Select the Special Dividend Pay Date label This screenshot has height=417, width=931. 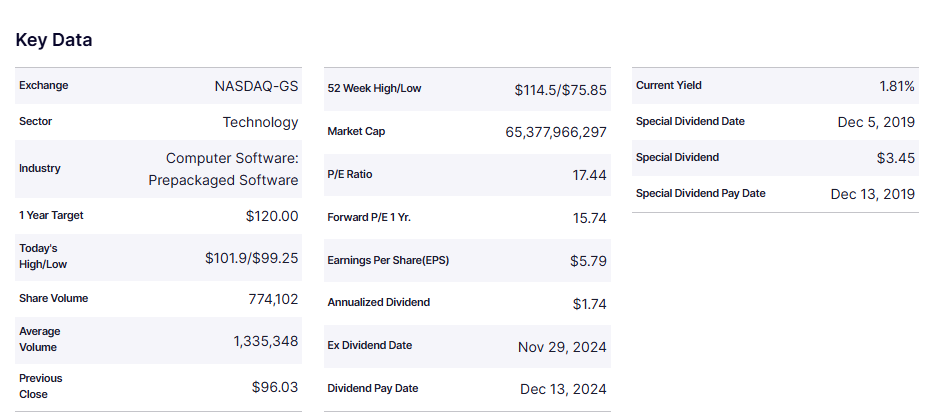(700, 194)
